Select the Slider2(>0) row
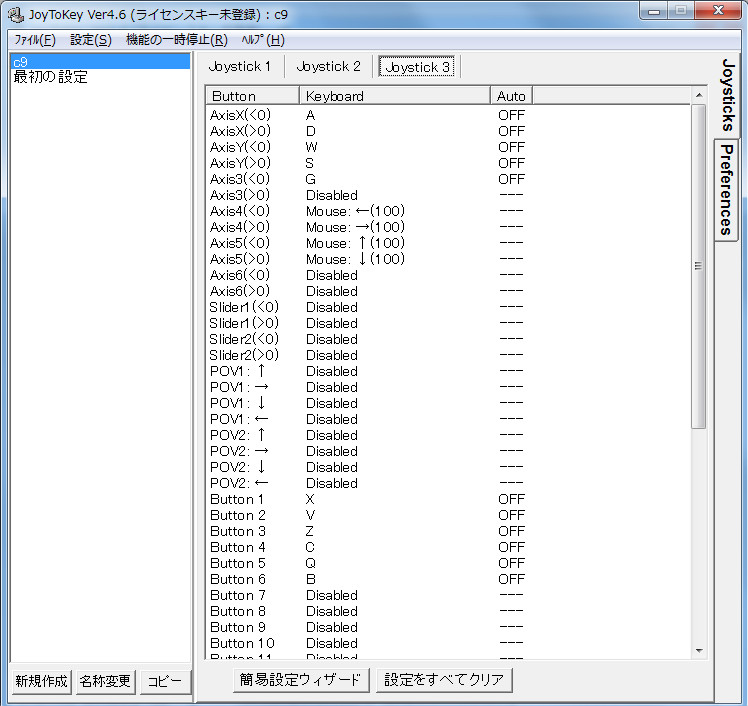Viewport: 748px width, 706px height. click(448, 355)
